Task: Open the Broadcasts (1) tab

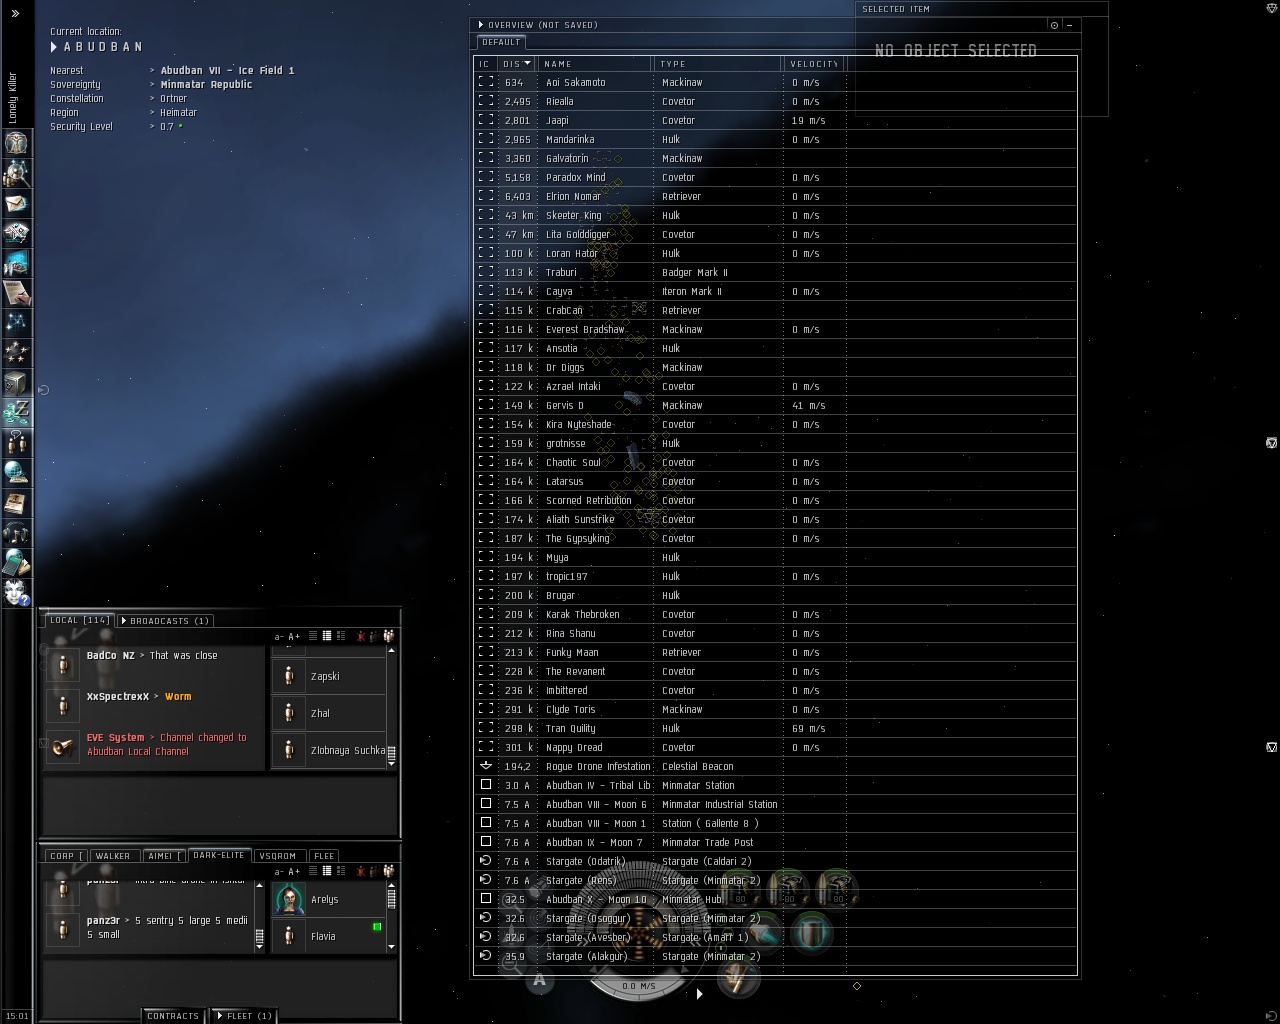Action: coord(165,621)
